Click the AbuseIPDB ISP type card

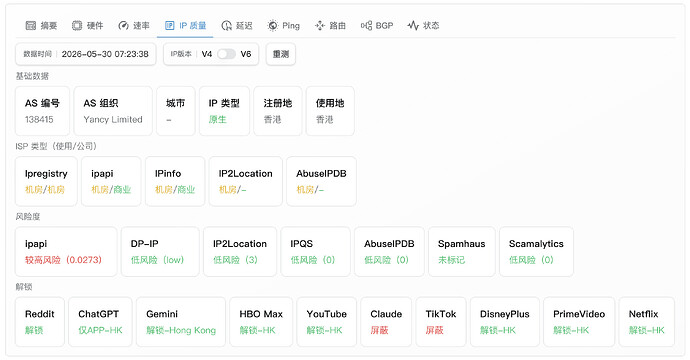(x=321, y=181)
